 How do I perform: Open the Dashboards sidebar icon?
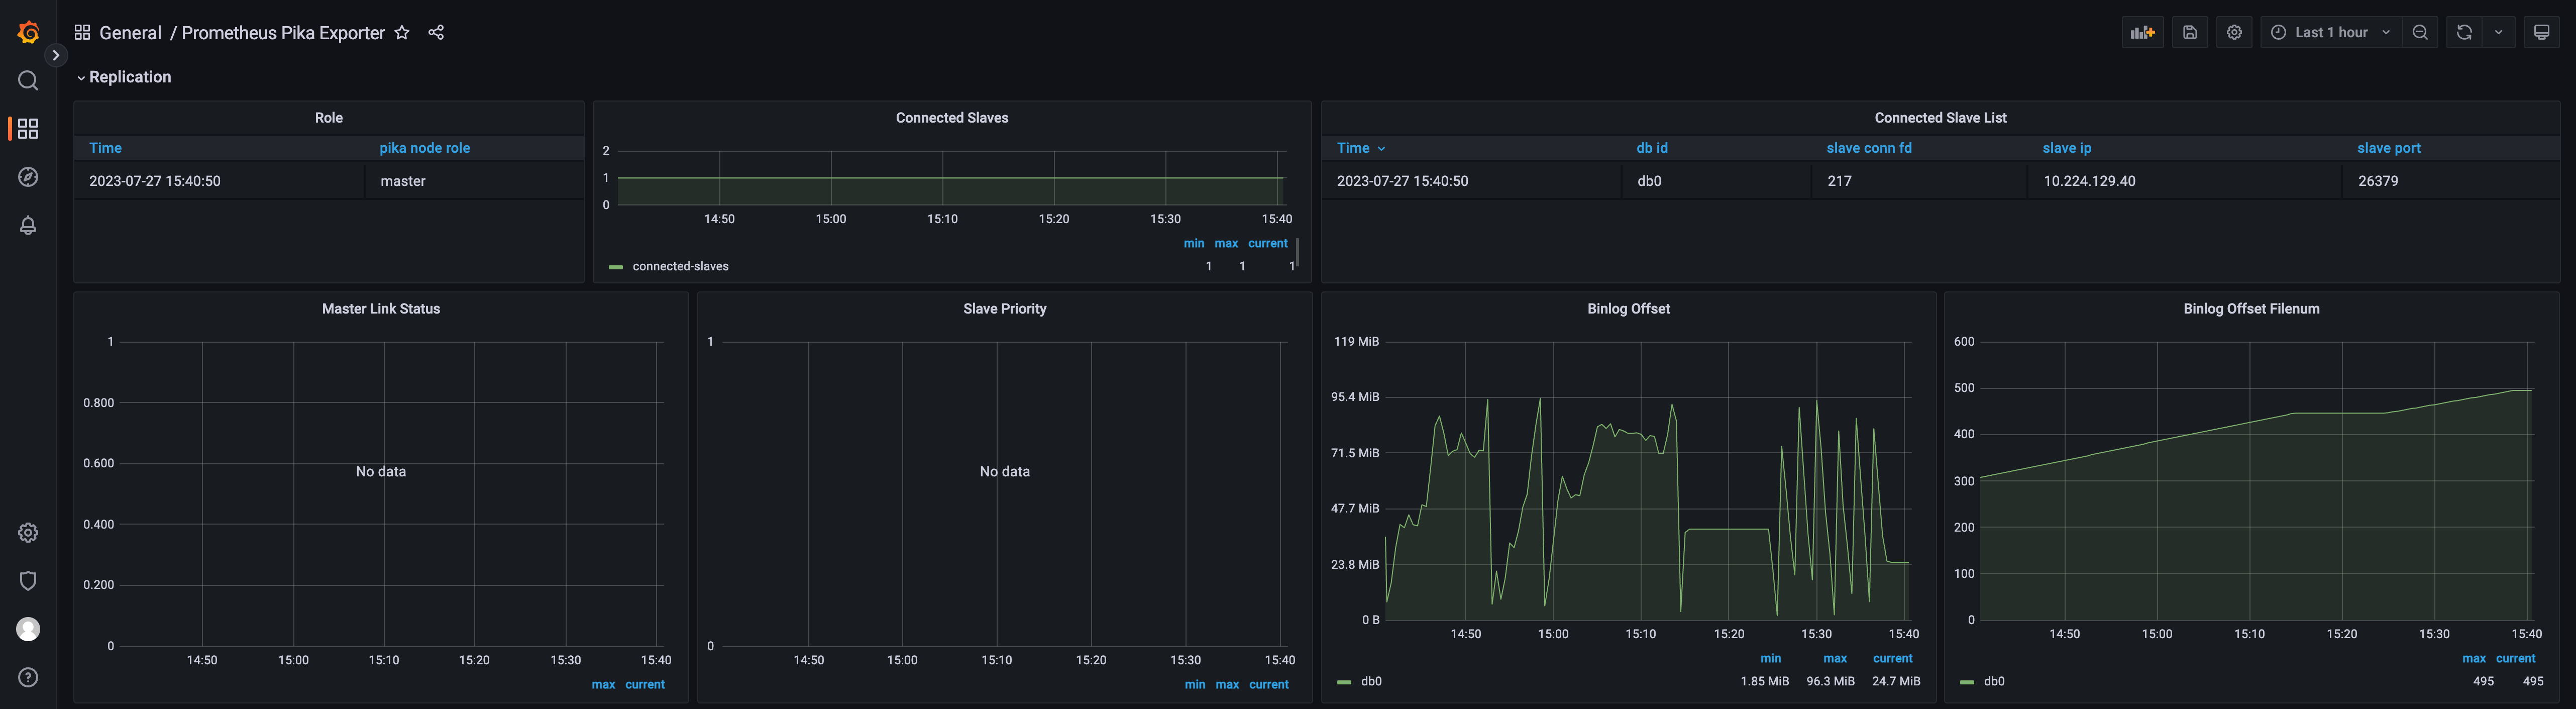click(x=28, y=129)
